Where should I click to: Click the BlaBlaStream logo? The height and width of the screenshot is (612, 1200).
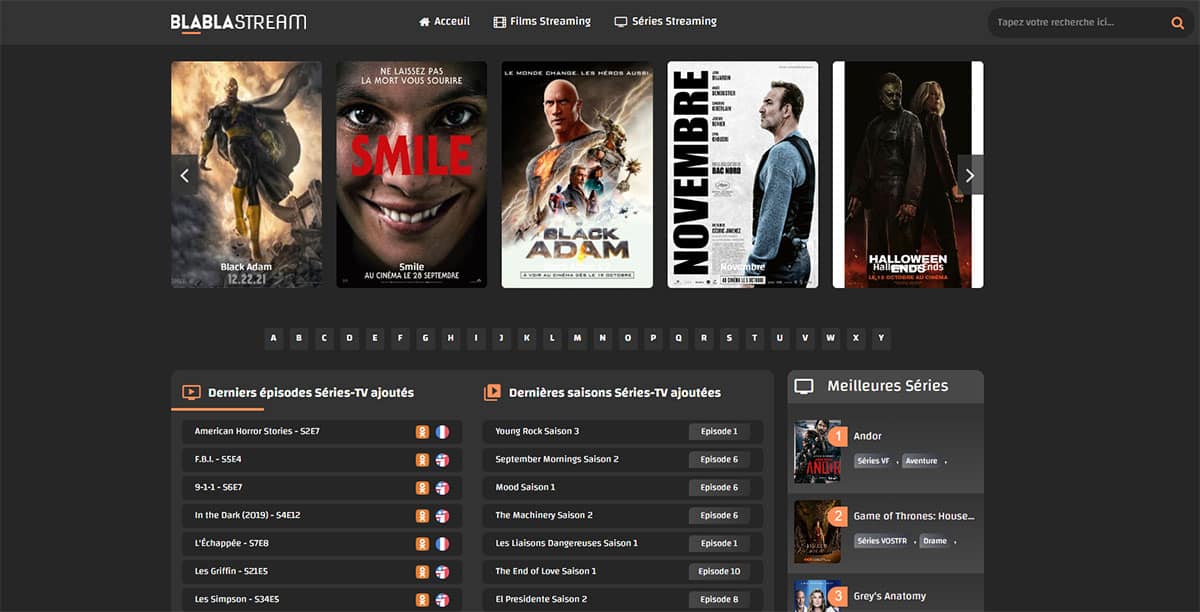point(238,22)
